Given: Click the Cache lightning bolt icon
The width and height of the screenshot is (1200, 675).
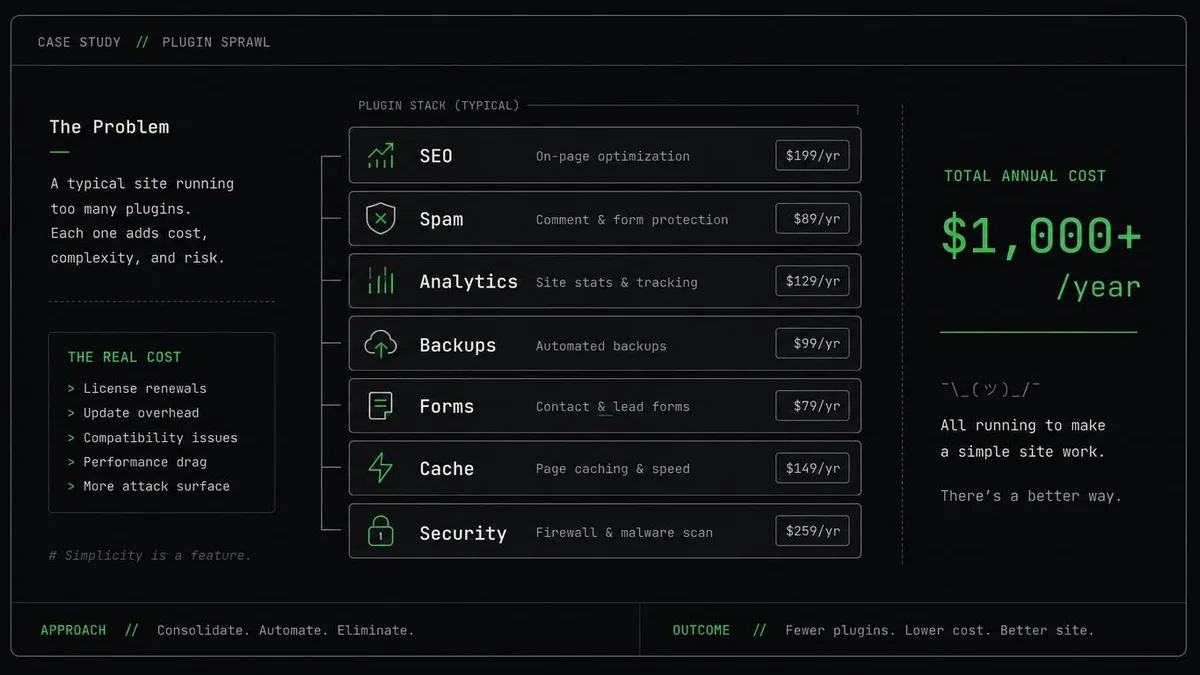Looking at the screenshot, I should coord(380,468).
